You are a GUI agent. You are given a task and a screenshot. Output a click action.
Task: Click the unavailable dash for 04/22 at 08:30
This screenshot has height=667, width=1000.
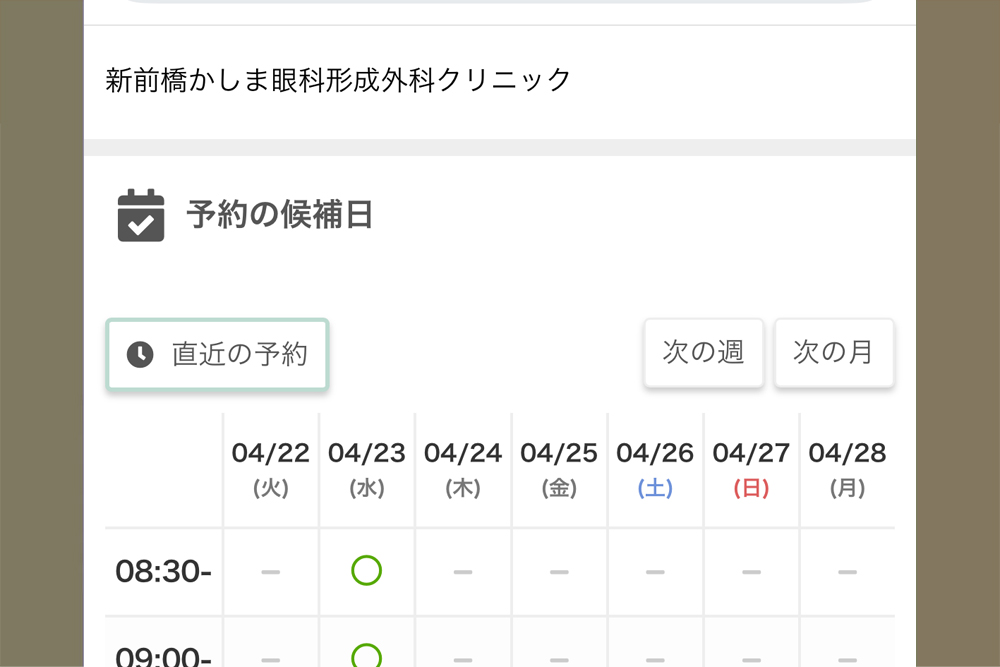pos(270,572)
